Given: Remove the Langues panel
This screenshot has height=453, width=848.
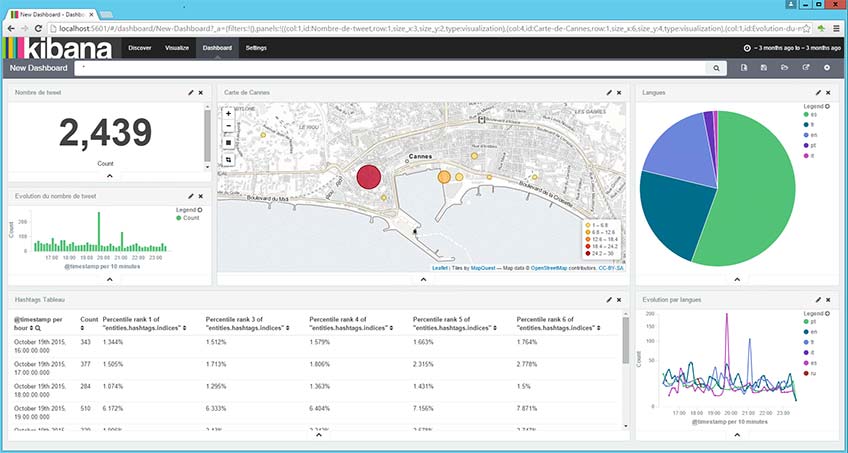Looking at the screenshot, I should click(x=829, y=93).
